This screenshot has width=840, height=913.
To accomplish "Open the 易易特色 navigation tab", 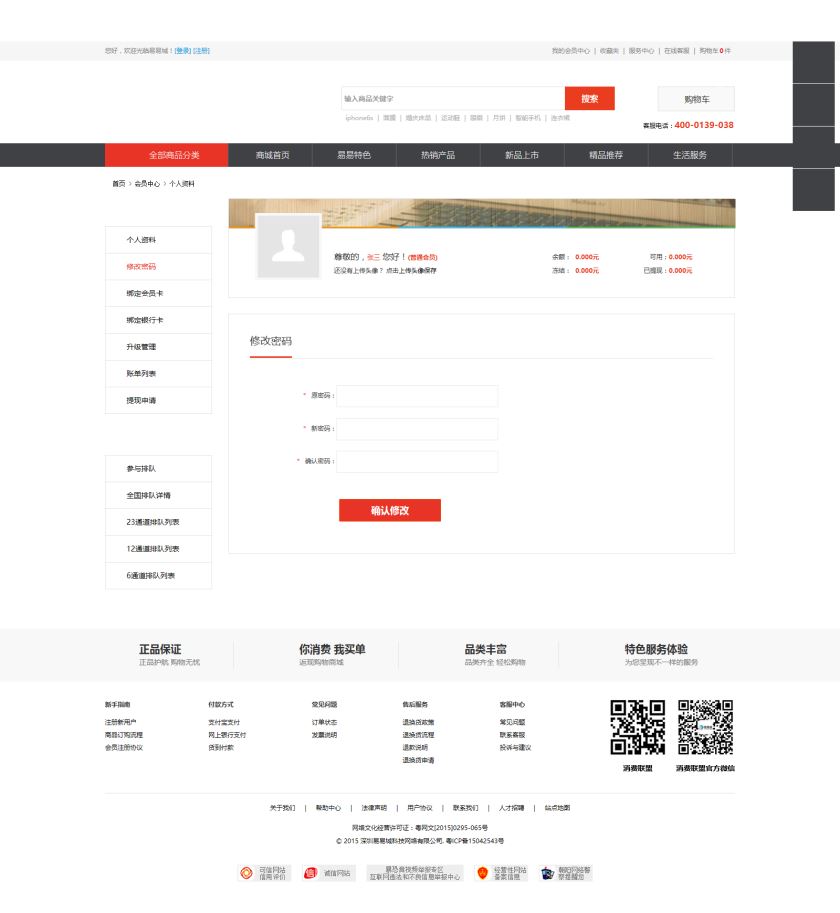I will click(354, 155).
